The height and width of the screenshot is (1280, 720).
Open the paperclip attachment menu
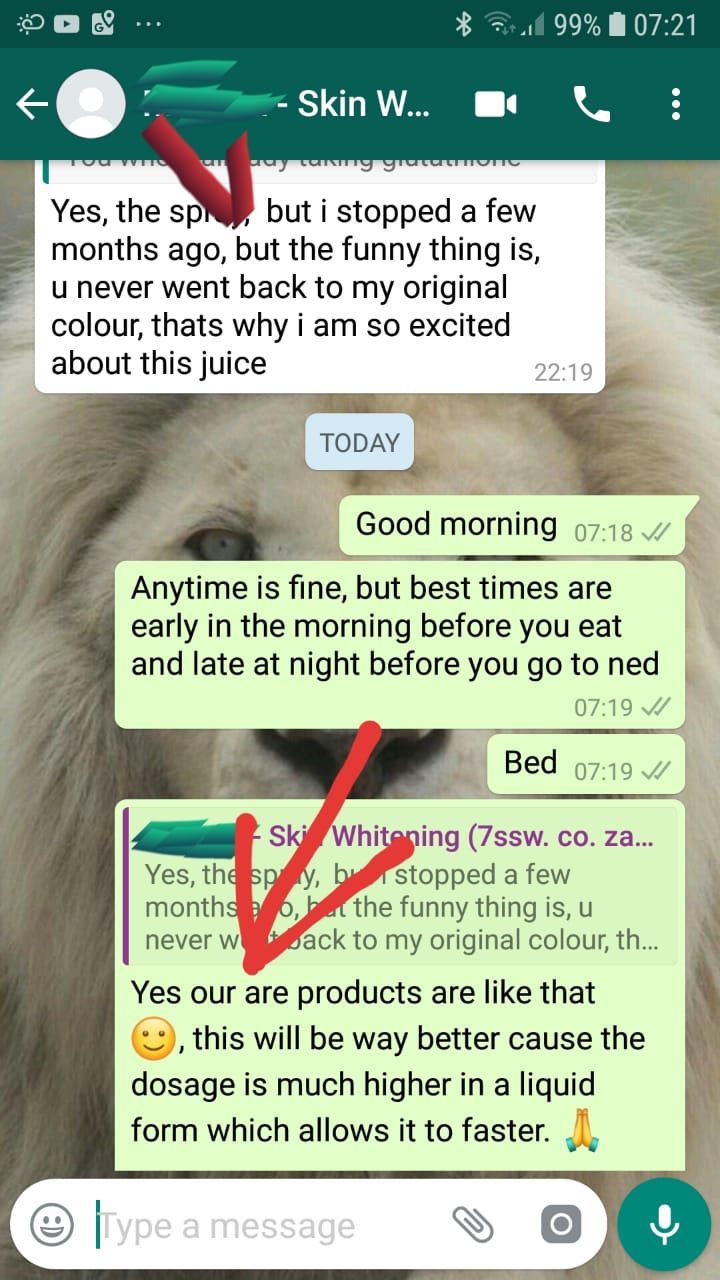click(x=473, y=1224)
